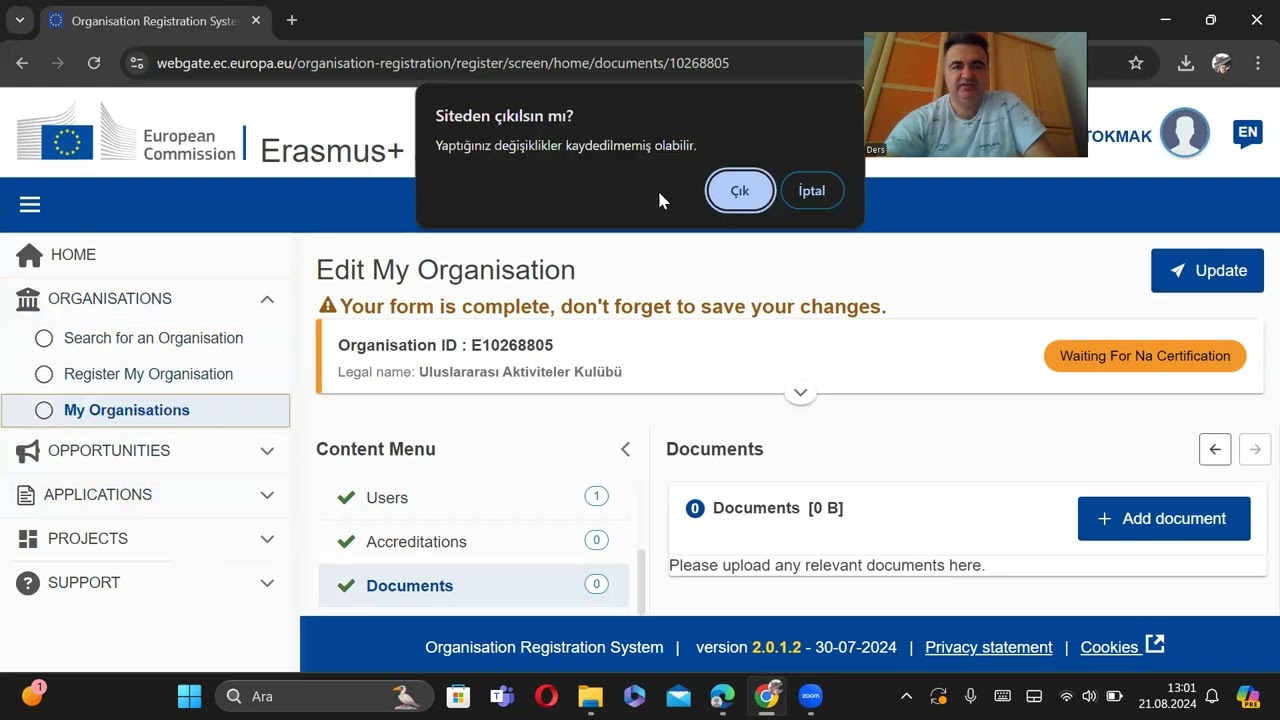The image size is (1280, 720).
Task: Select the Organisation Registration System tab
Action: (x=156, y=21)
